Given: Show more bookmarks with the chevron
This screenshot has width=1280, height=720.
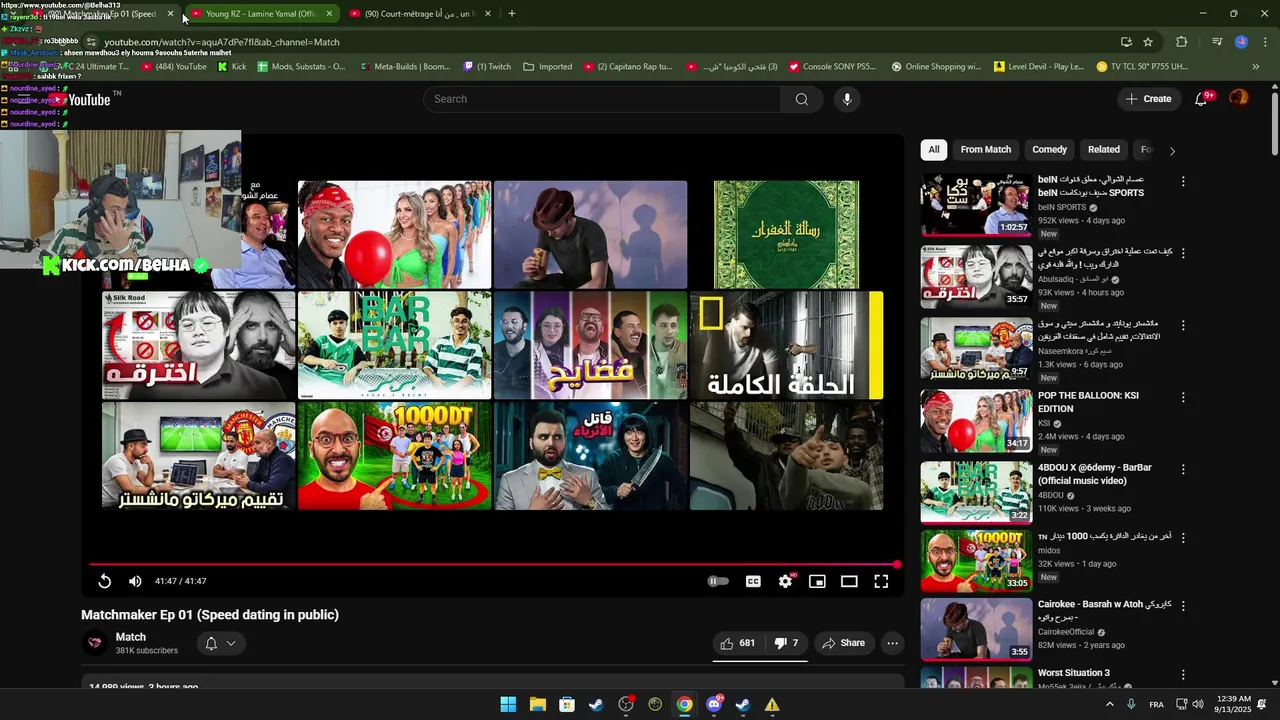Looking at the screenshot, I should [x=1256, y=67].
